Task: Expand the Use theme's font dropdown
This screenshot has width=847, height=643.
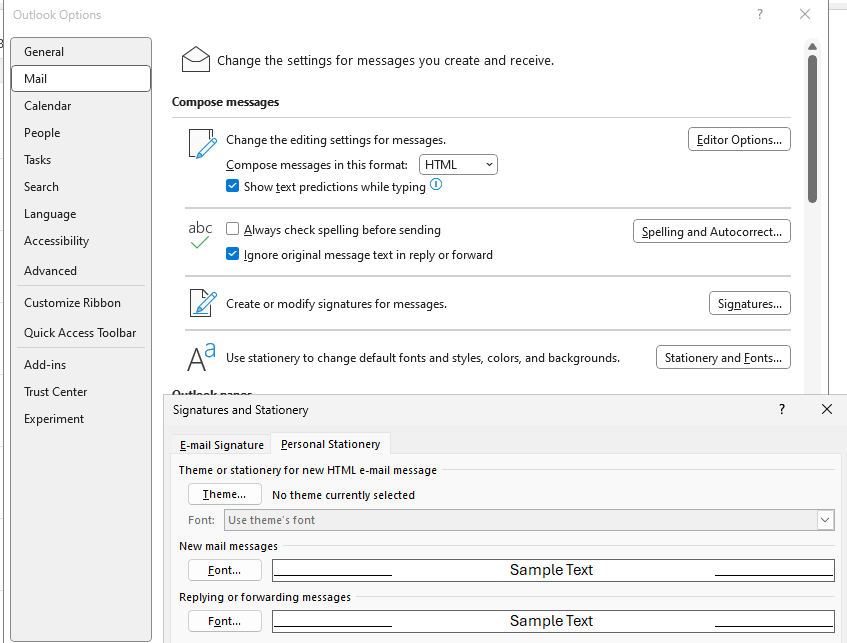Action: pos(825,520)
